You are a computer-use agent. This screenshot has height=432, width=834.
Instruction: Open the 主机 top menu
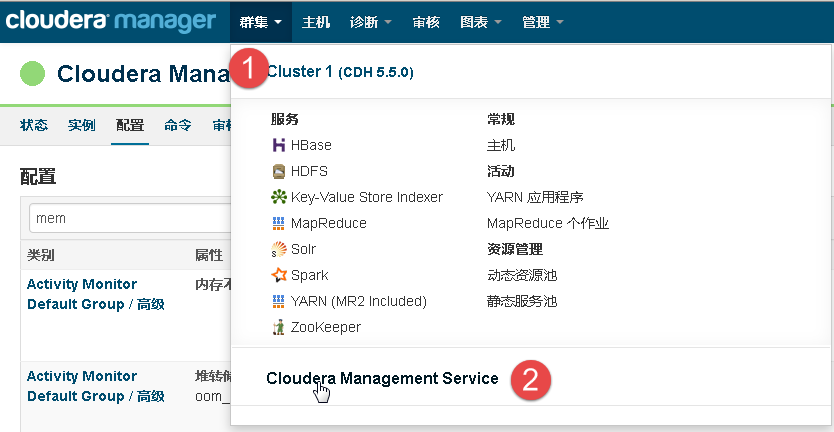pyautogui.click(x=316, y=22)
